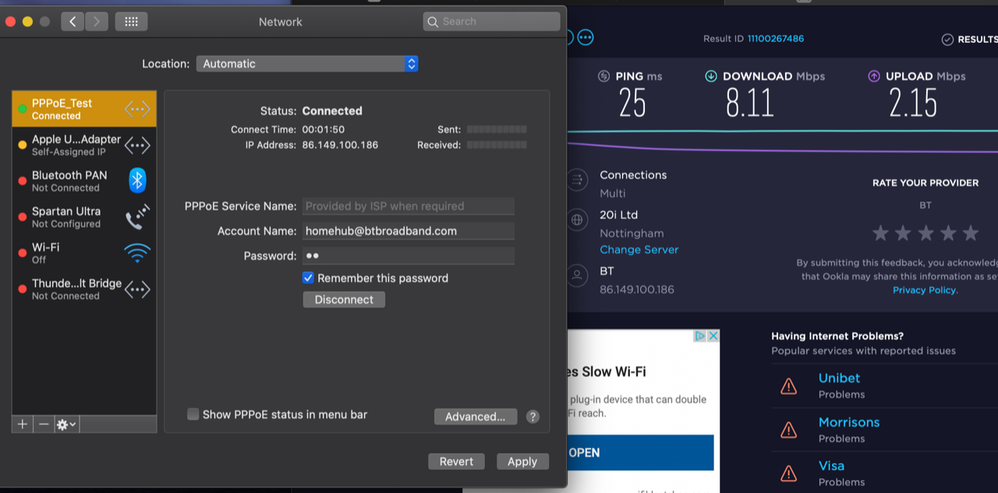Viewport: 998px width, 493px height.
Task: Click the Account Name field
Action: coord(408,231)
